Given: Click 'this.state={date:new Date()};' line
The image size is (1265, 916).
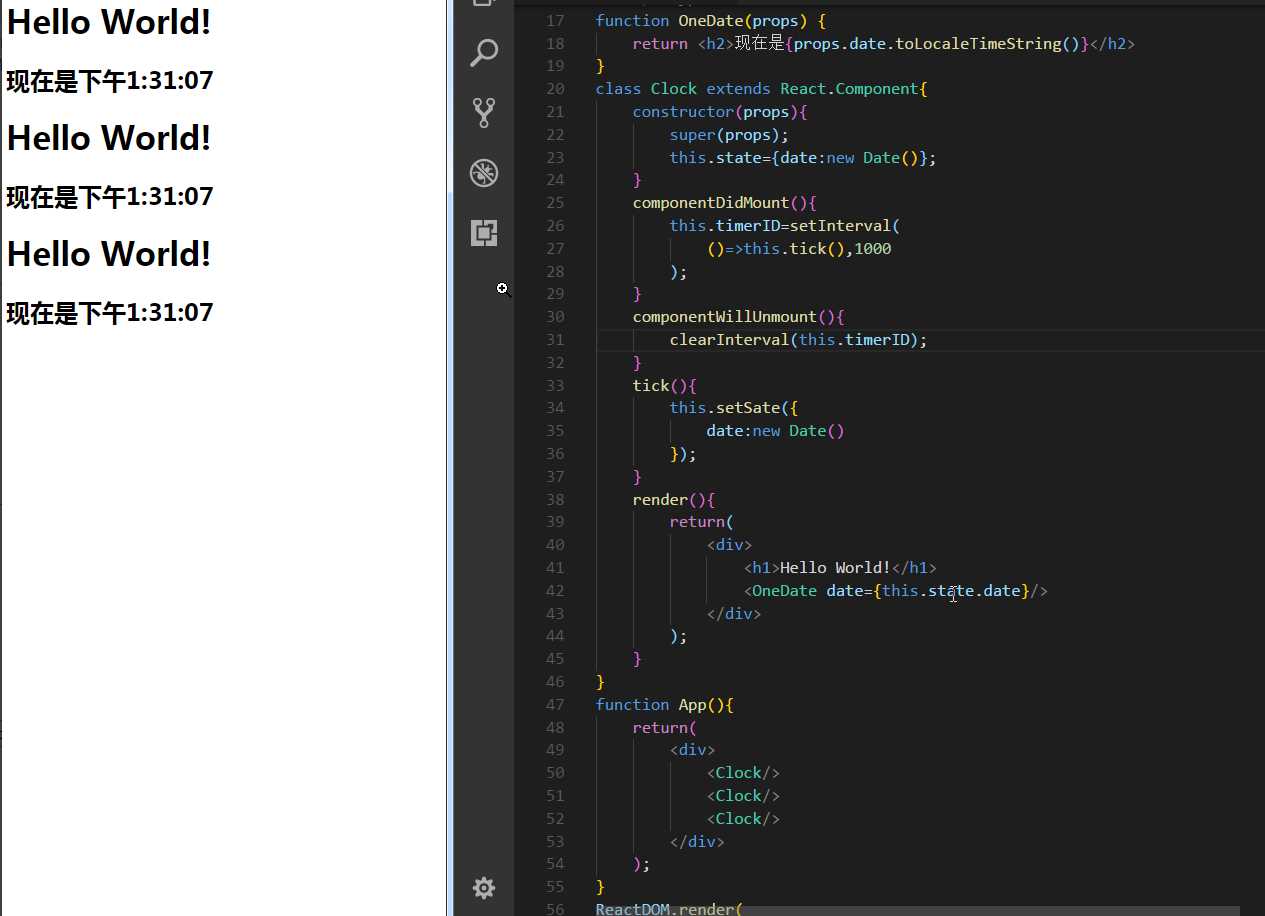Looking at the screenshot, I should click(803, 158).
